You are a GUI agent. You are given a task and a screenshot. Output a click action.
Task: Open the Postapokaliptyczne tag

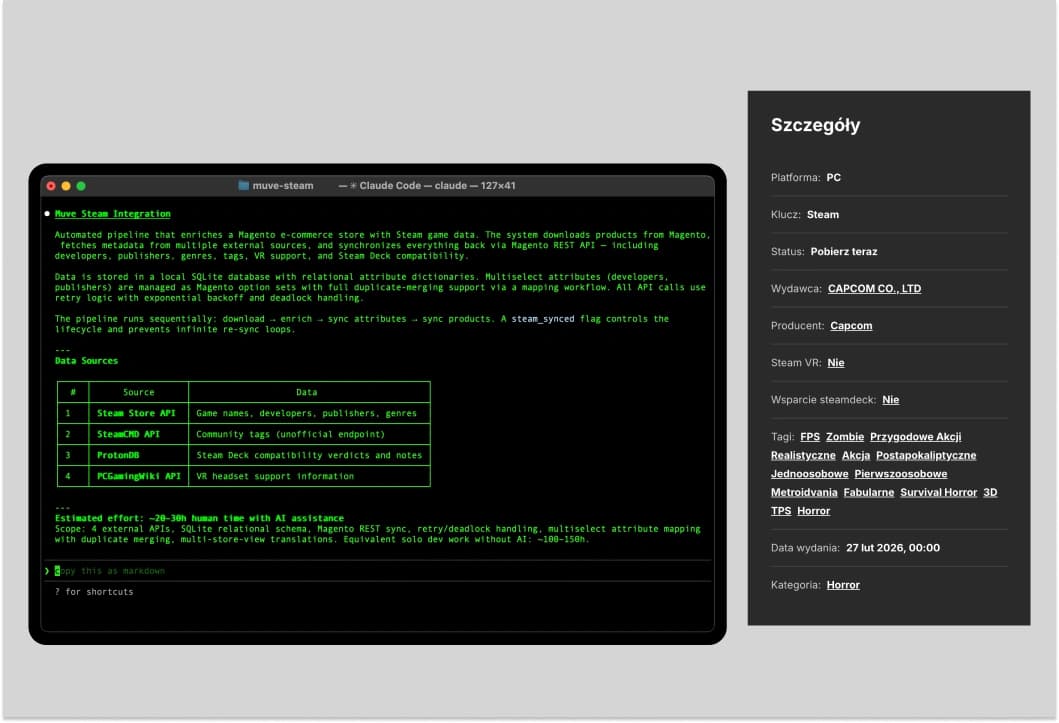926,456
